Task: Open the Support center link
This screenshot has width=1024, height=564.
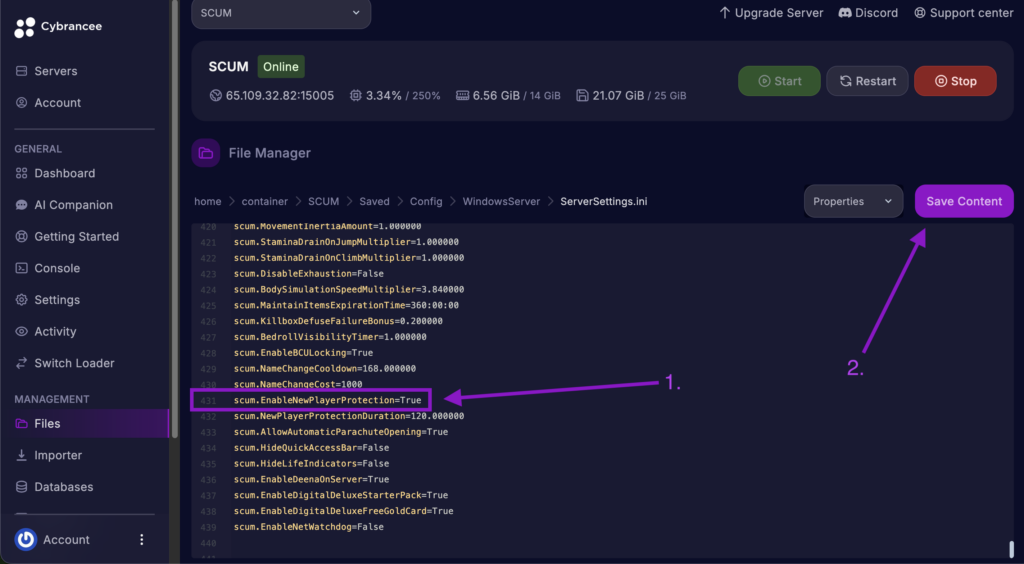Action: (x=963, y=13)
